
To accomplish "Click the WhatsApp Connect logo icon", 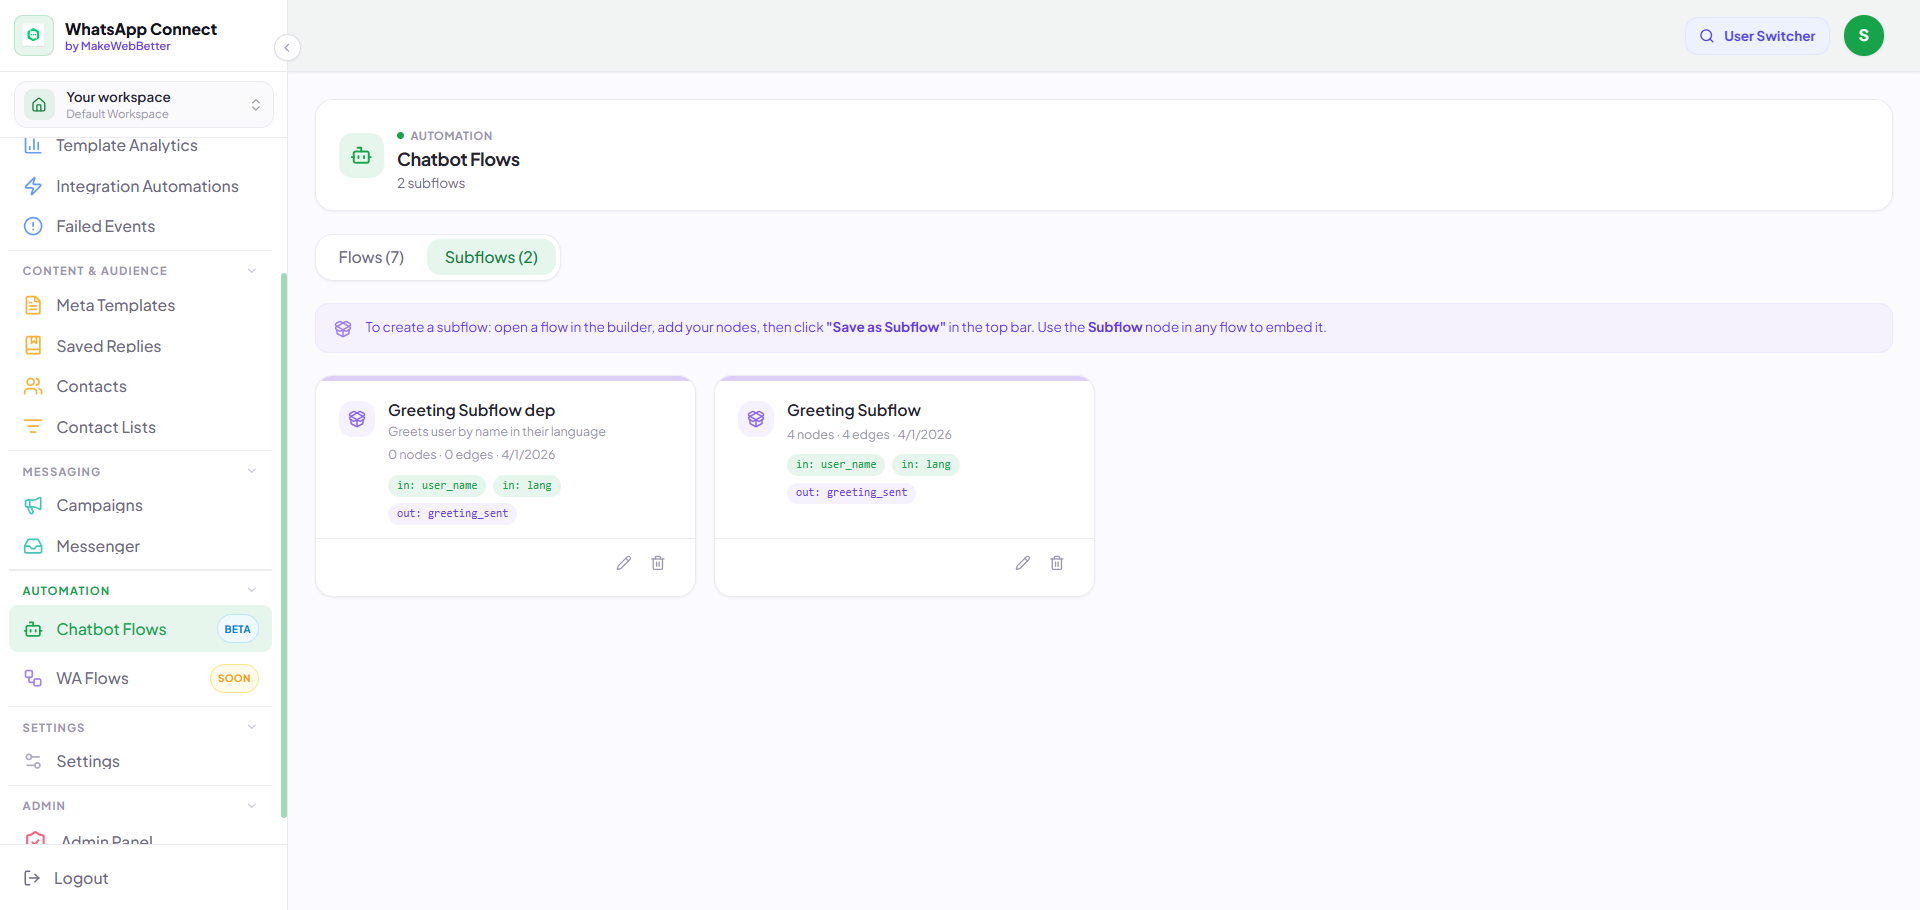I will point(34,36).
